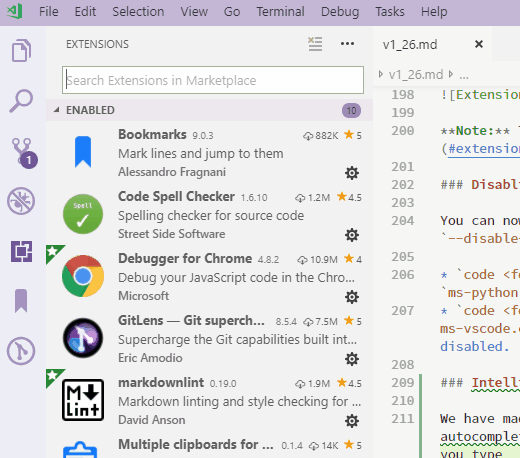Select the markdownlint extension title
The width and height of the screenshot is (520, 458).
(161, 382)
